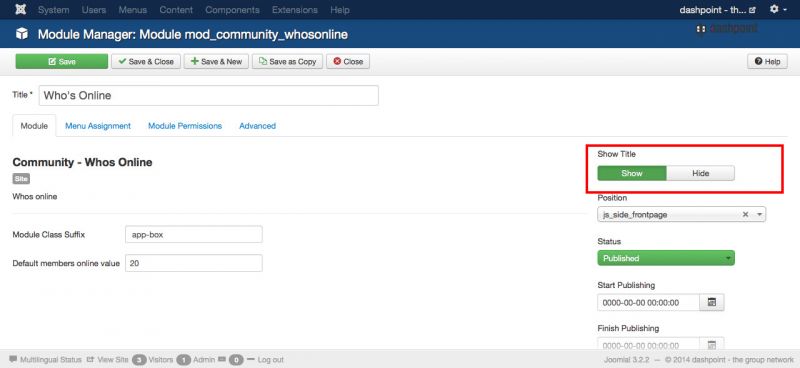Screen dimensions: 800x368
Task: Set Show Title to Show
Action: (x=632, y=174)
